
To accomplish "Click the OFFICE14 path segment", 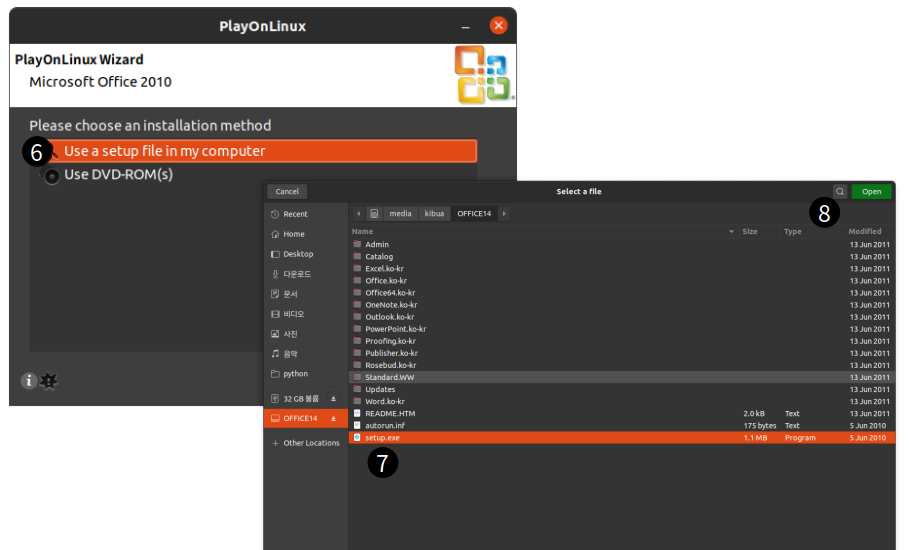I will [x=474, y=214].
